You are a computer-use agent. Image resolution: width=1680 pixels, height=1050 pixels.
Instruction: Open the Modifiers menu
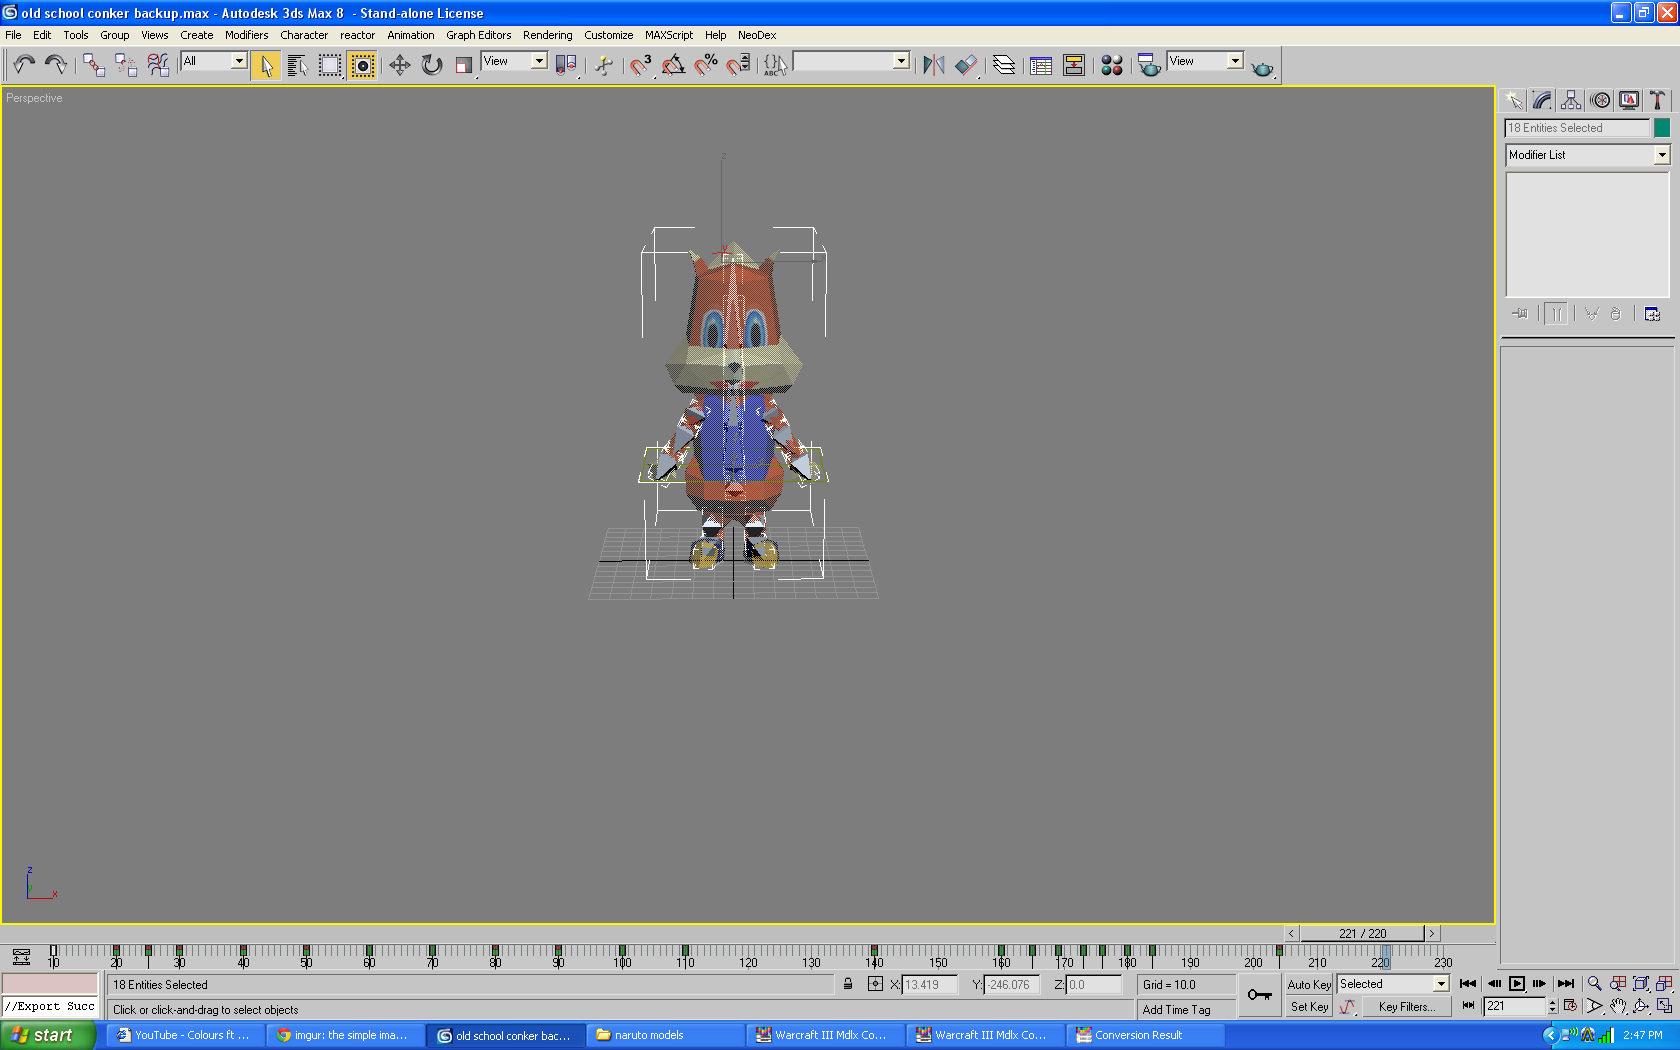coord(246,35)
